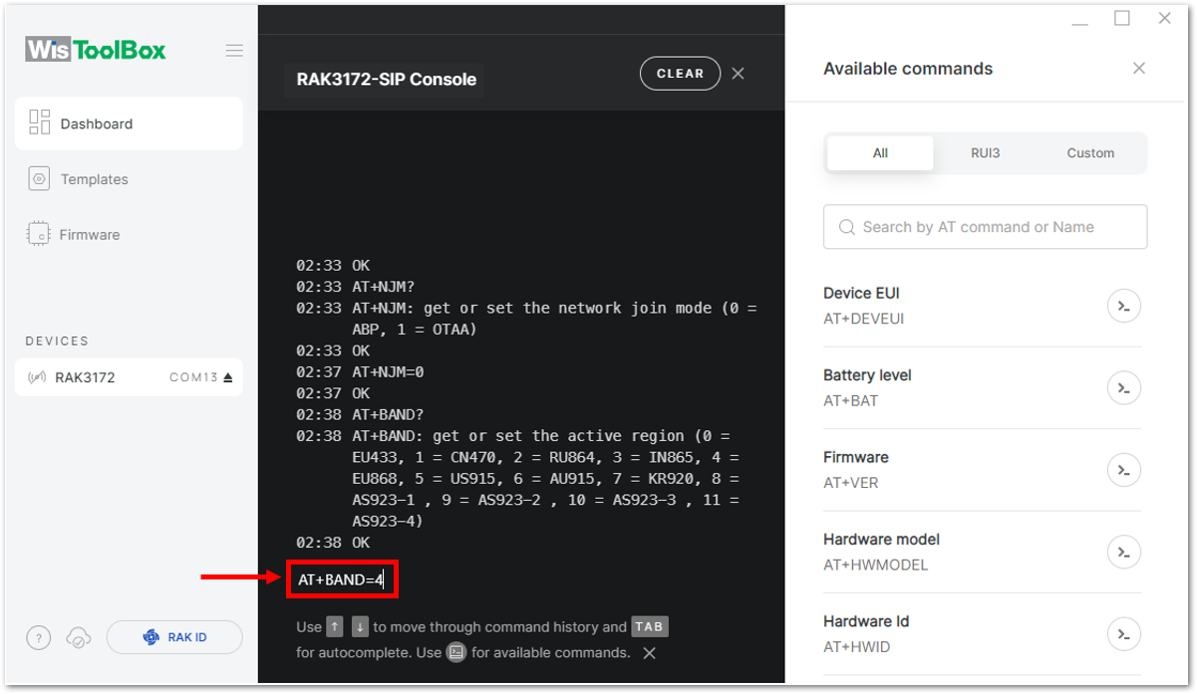Run the Hardware Id command
This screenshot has height=694, width=1197.
click(x=1124, y=634)
